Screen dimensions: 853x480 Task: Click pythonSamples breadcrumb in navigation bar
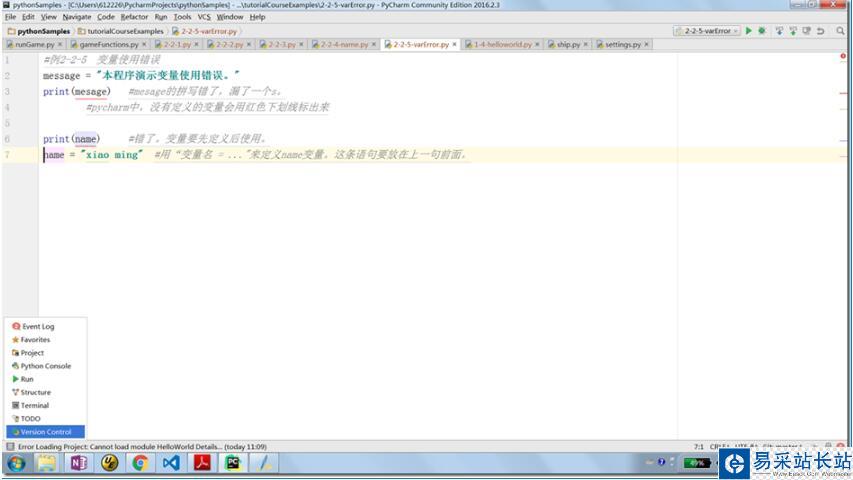(39, 31)
